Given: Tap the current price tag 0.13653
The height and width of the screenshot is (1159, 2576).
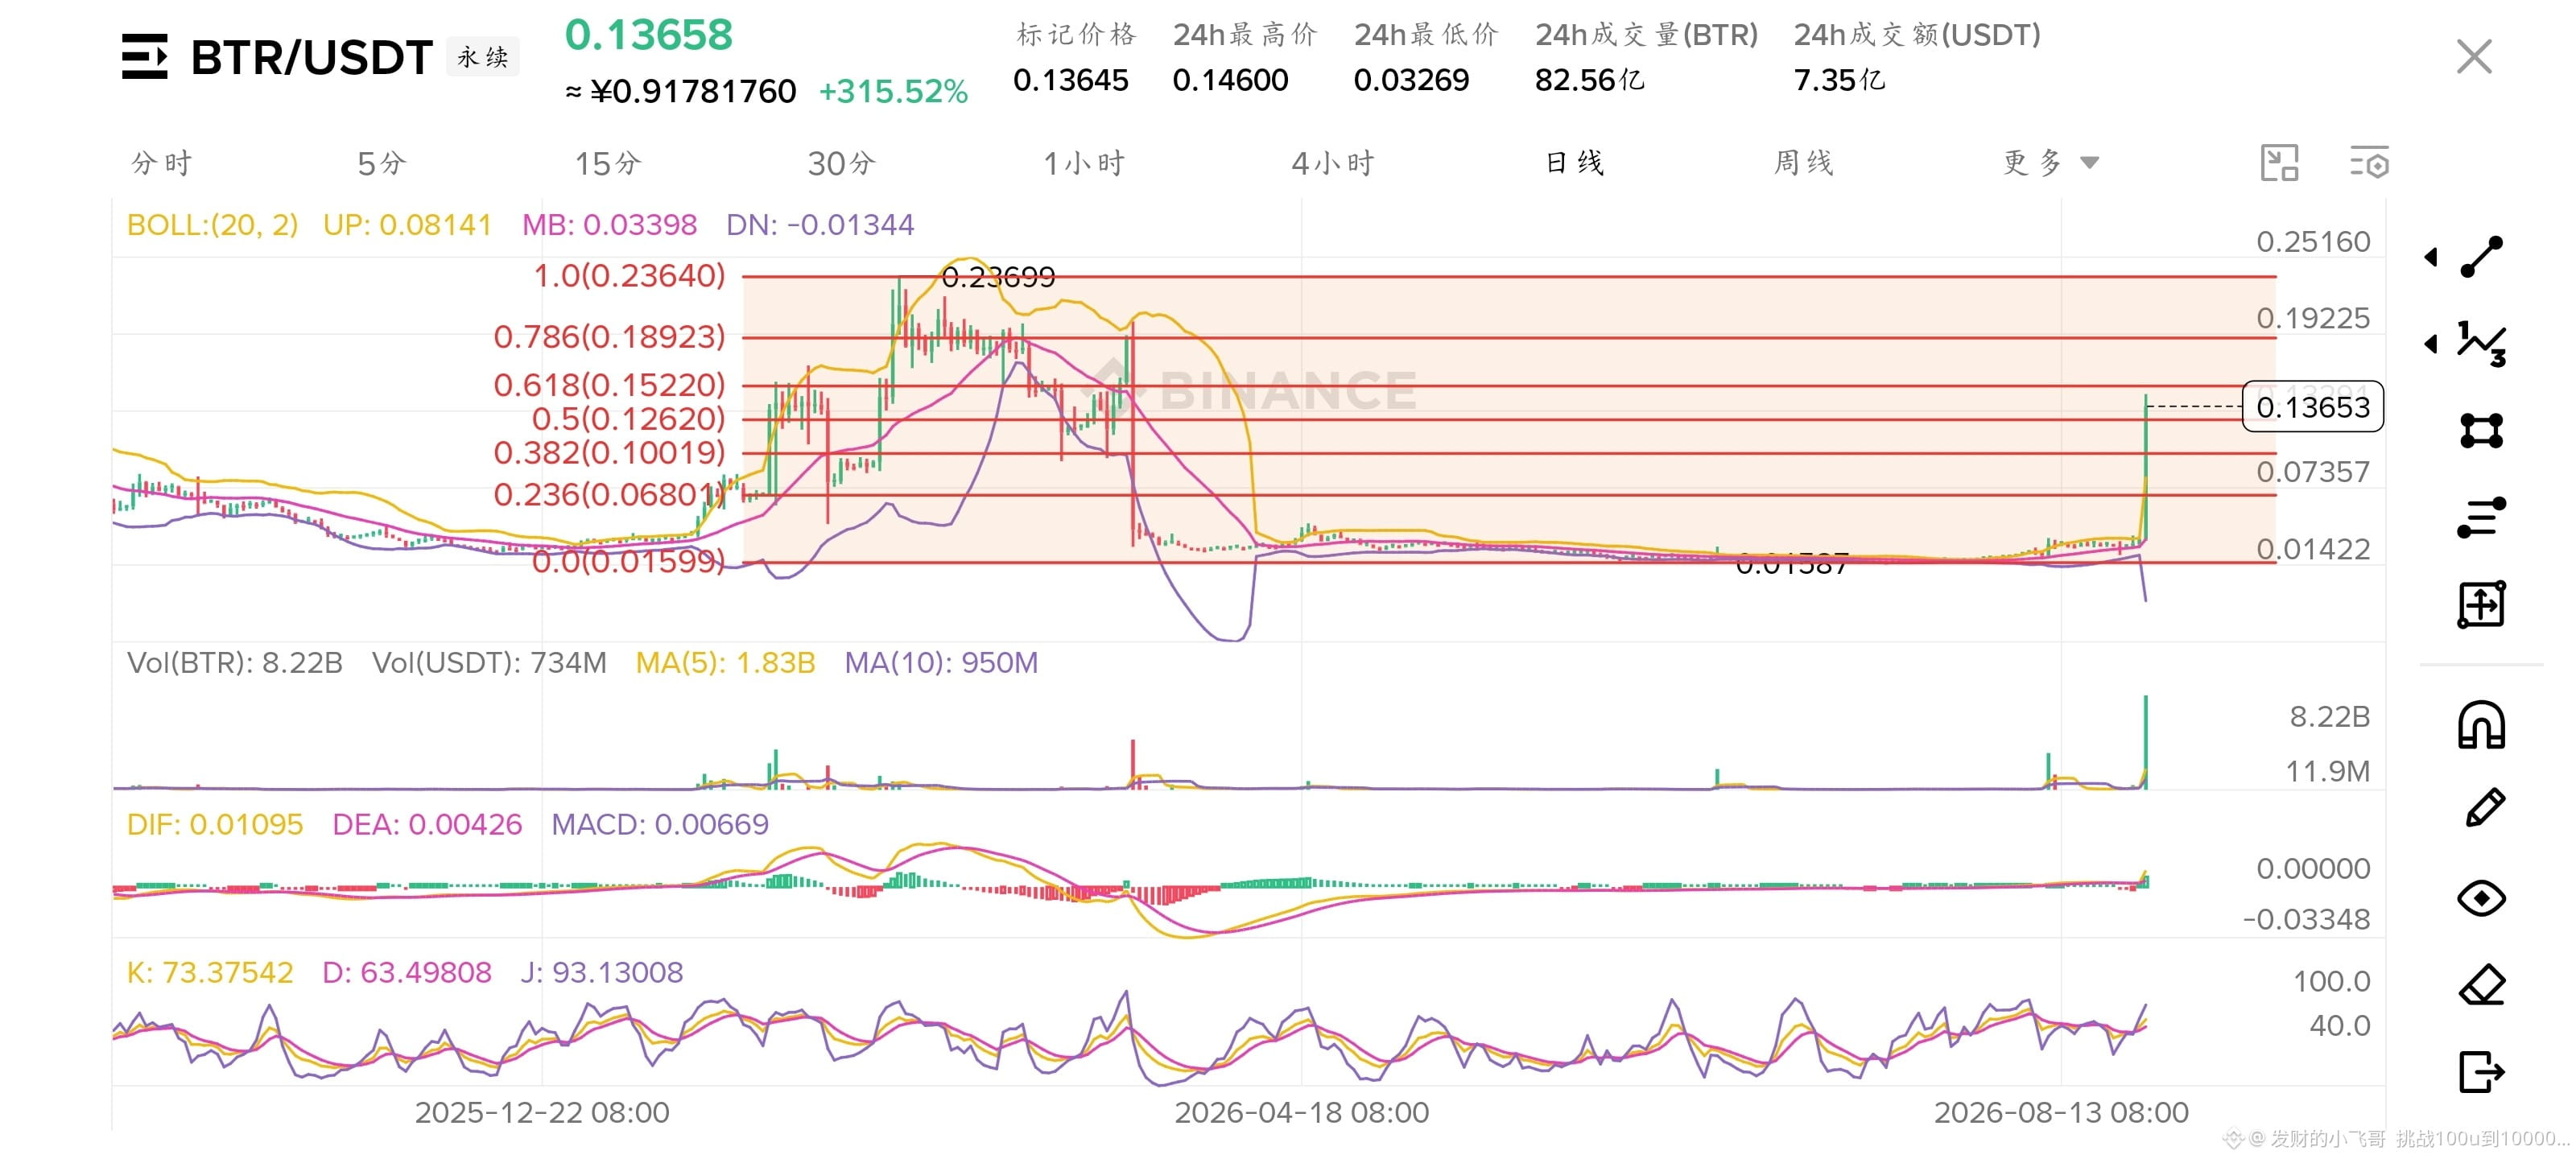Looking at the screenshot, I should click(2313, 407).
